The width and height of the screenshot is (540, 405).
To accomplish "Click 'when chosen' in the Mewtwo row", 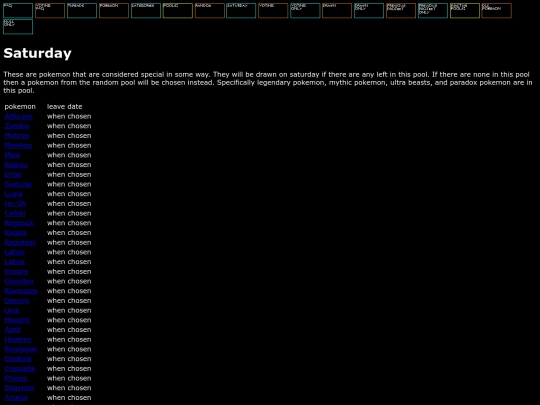I will (69, 145).
